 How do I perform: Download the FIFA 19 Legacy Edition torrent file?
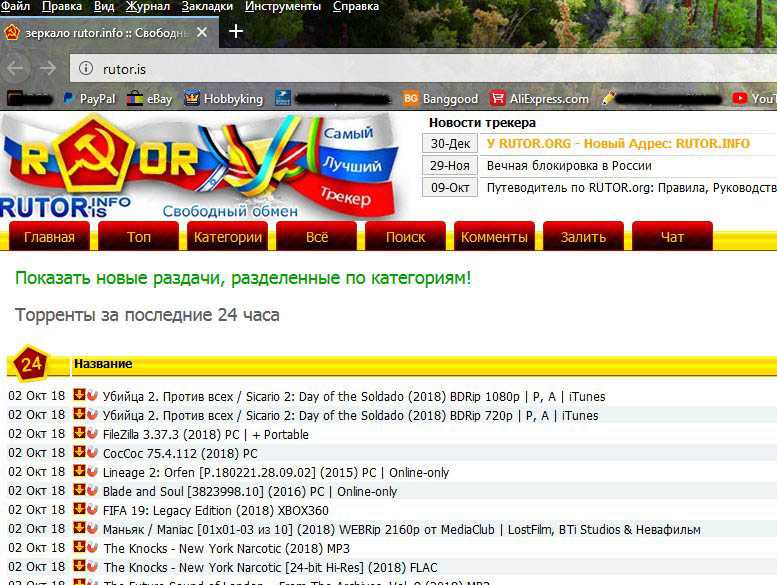click(79, 510)
